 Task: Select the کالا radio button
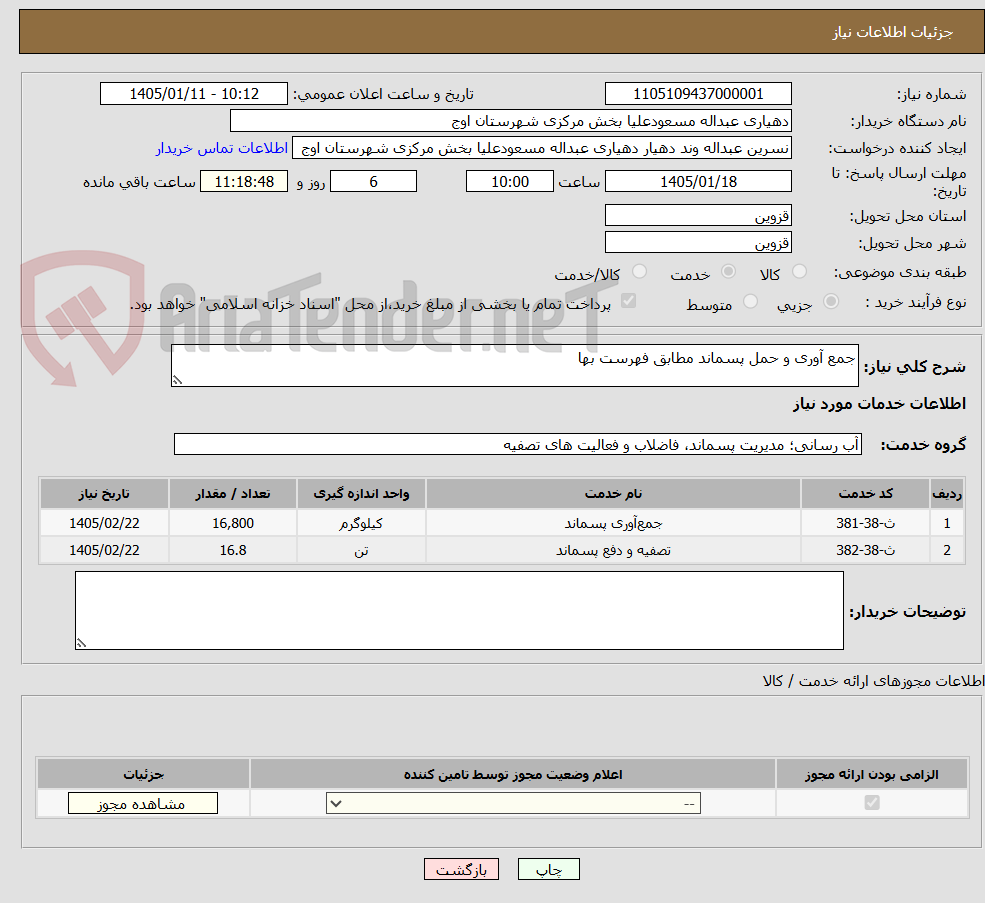pyautogui.click(x=799, y=271)
